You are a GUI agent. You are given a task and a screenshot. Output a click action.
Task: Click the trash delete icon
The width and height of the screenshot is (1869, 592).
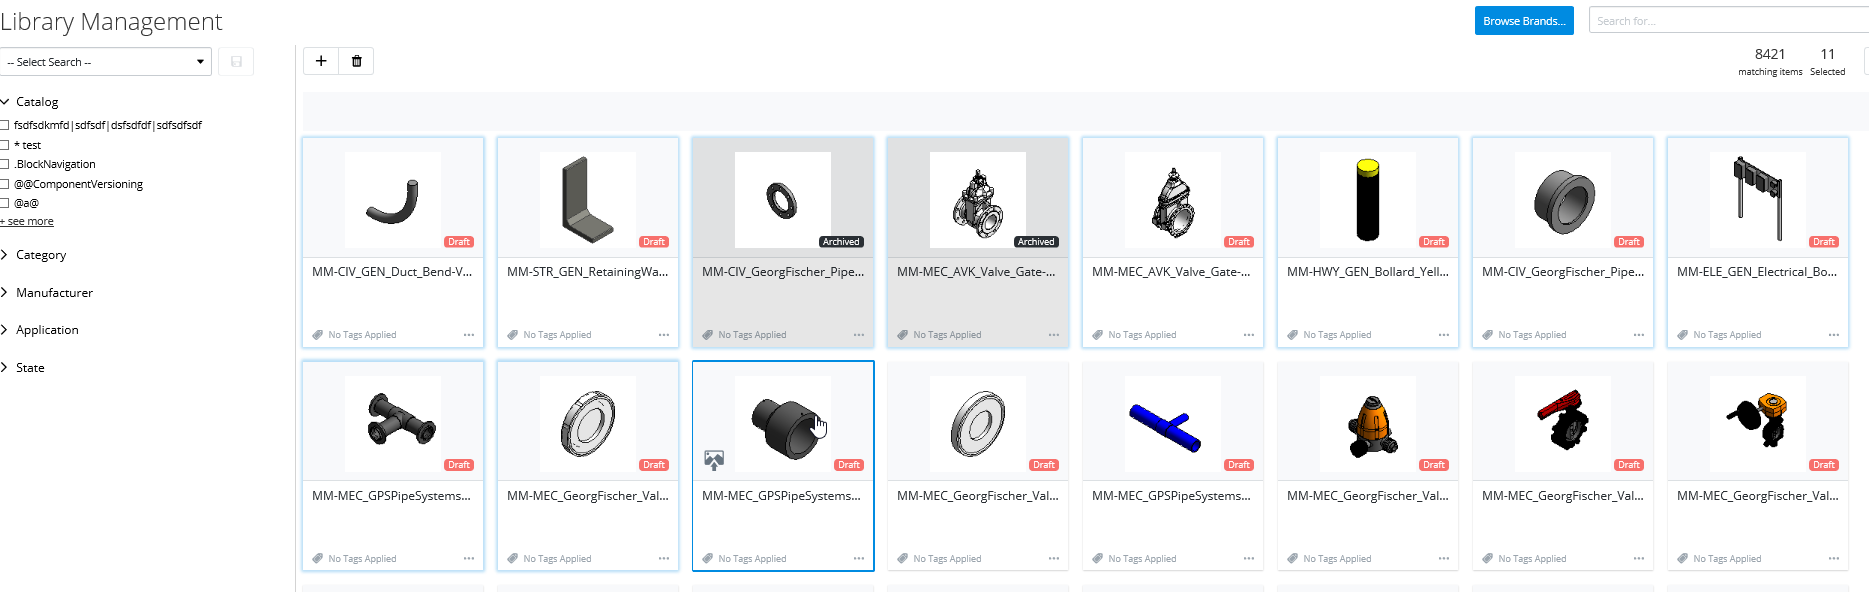point(357,61)
